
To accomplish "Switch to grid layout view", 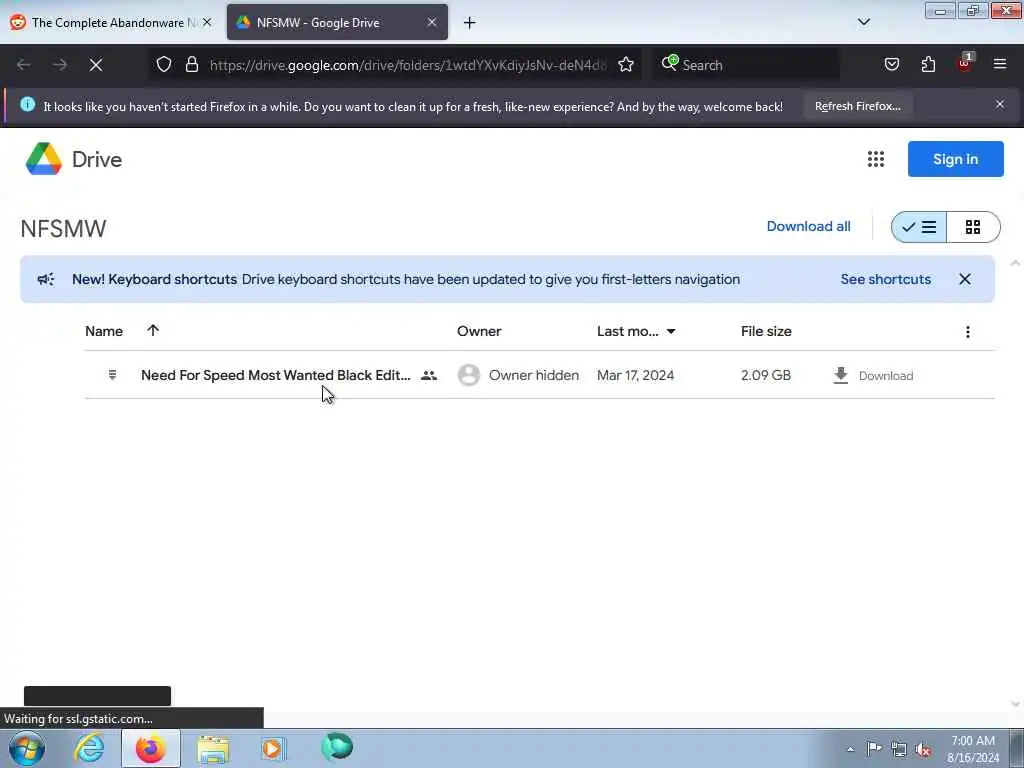I will pyautogui.click(x=972, y=227).
